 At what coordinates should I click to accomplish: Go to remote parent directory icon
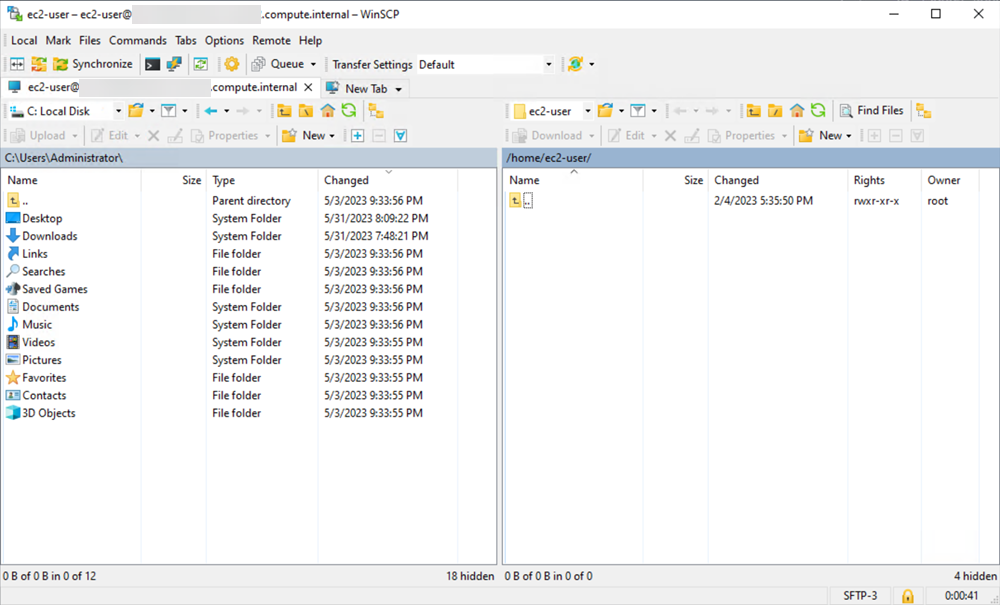tap(754, 111)
